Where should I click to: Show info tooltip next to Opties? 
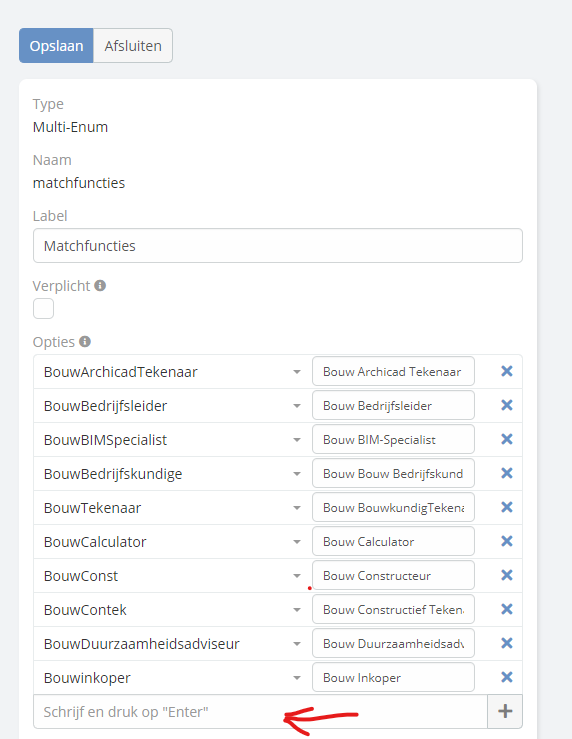85,341
